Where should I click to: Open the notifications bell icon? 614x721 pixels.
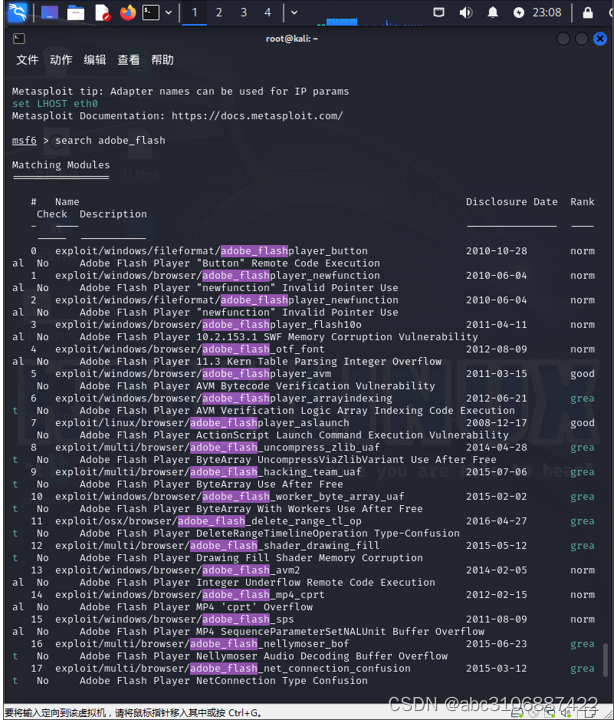tap(493, 12)
